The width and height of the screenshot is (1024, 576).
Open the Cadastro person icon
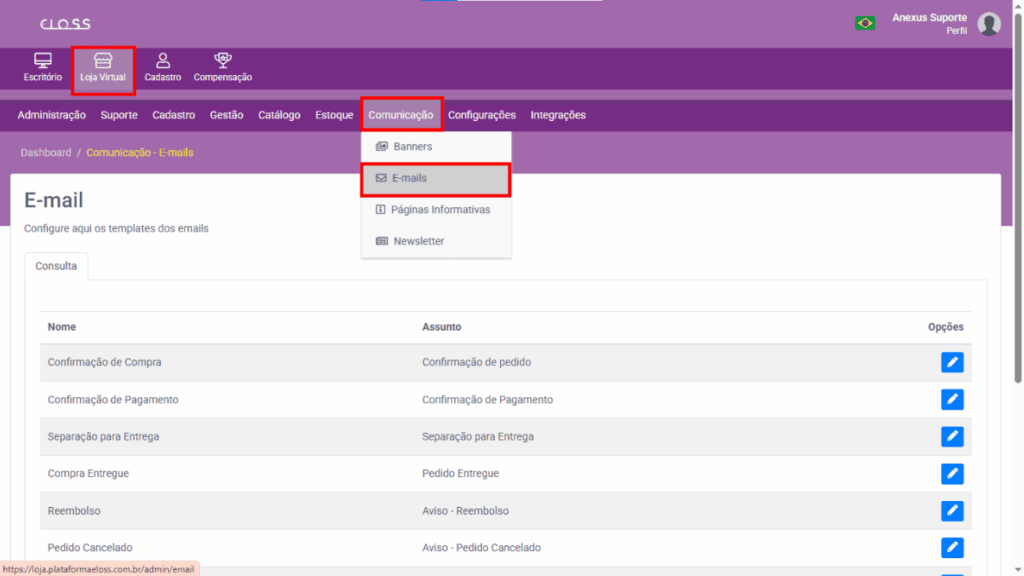(163, 62)
